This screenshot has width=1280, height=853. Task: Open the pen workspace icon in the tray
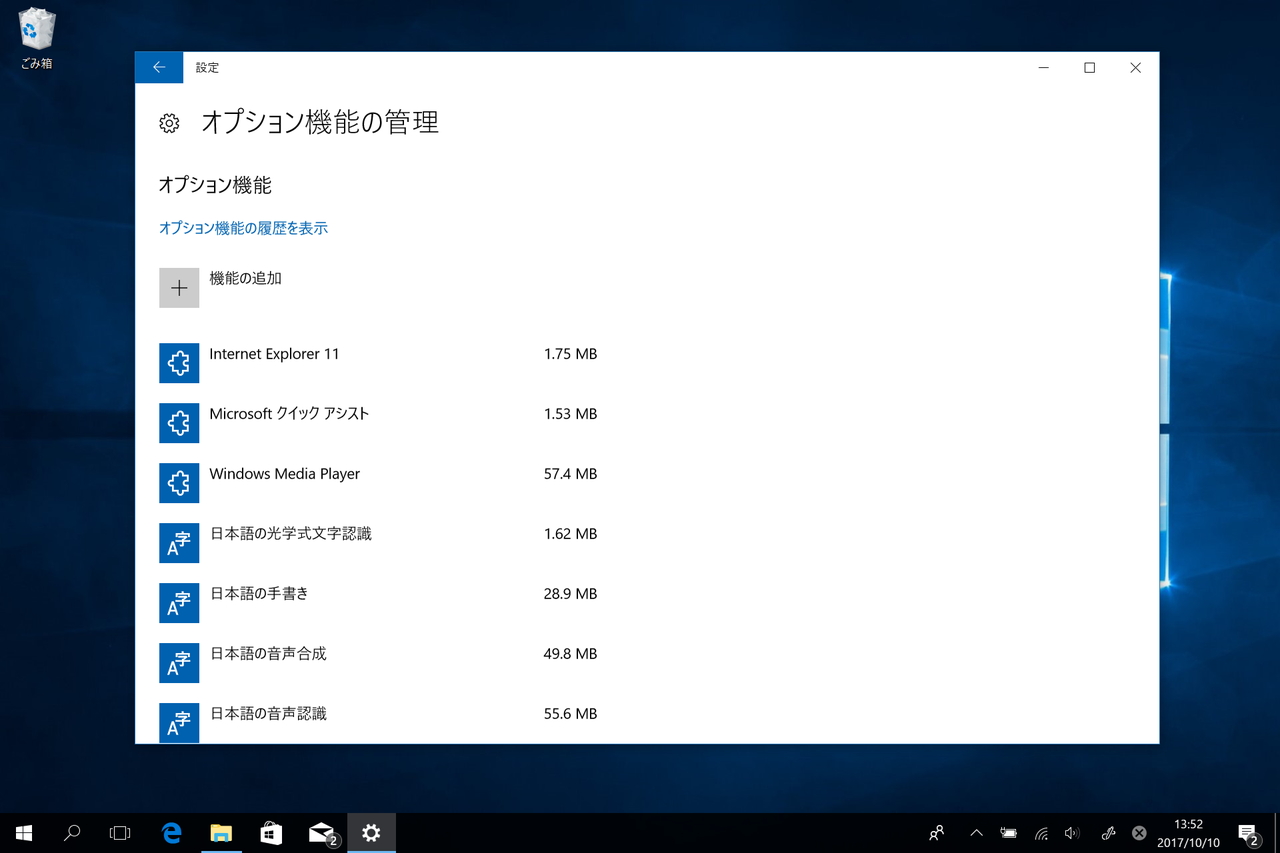point(1107,833)
